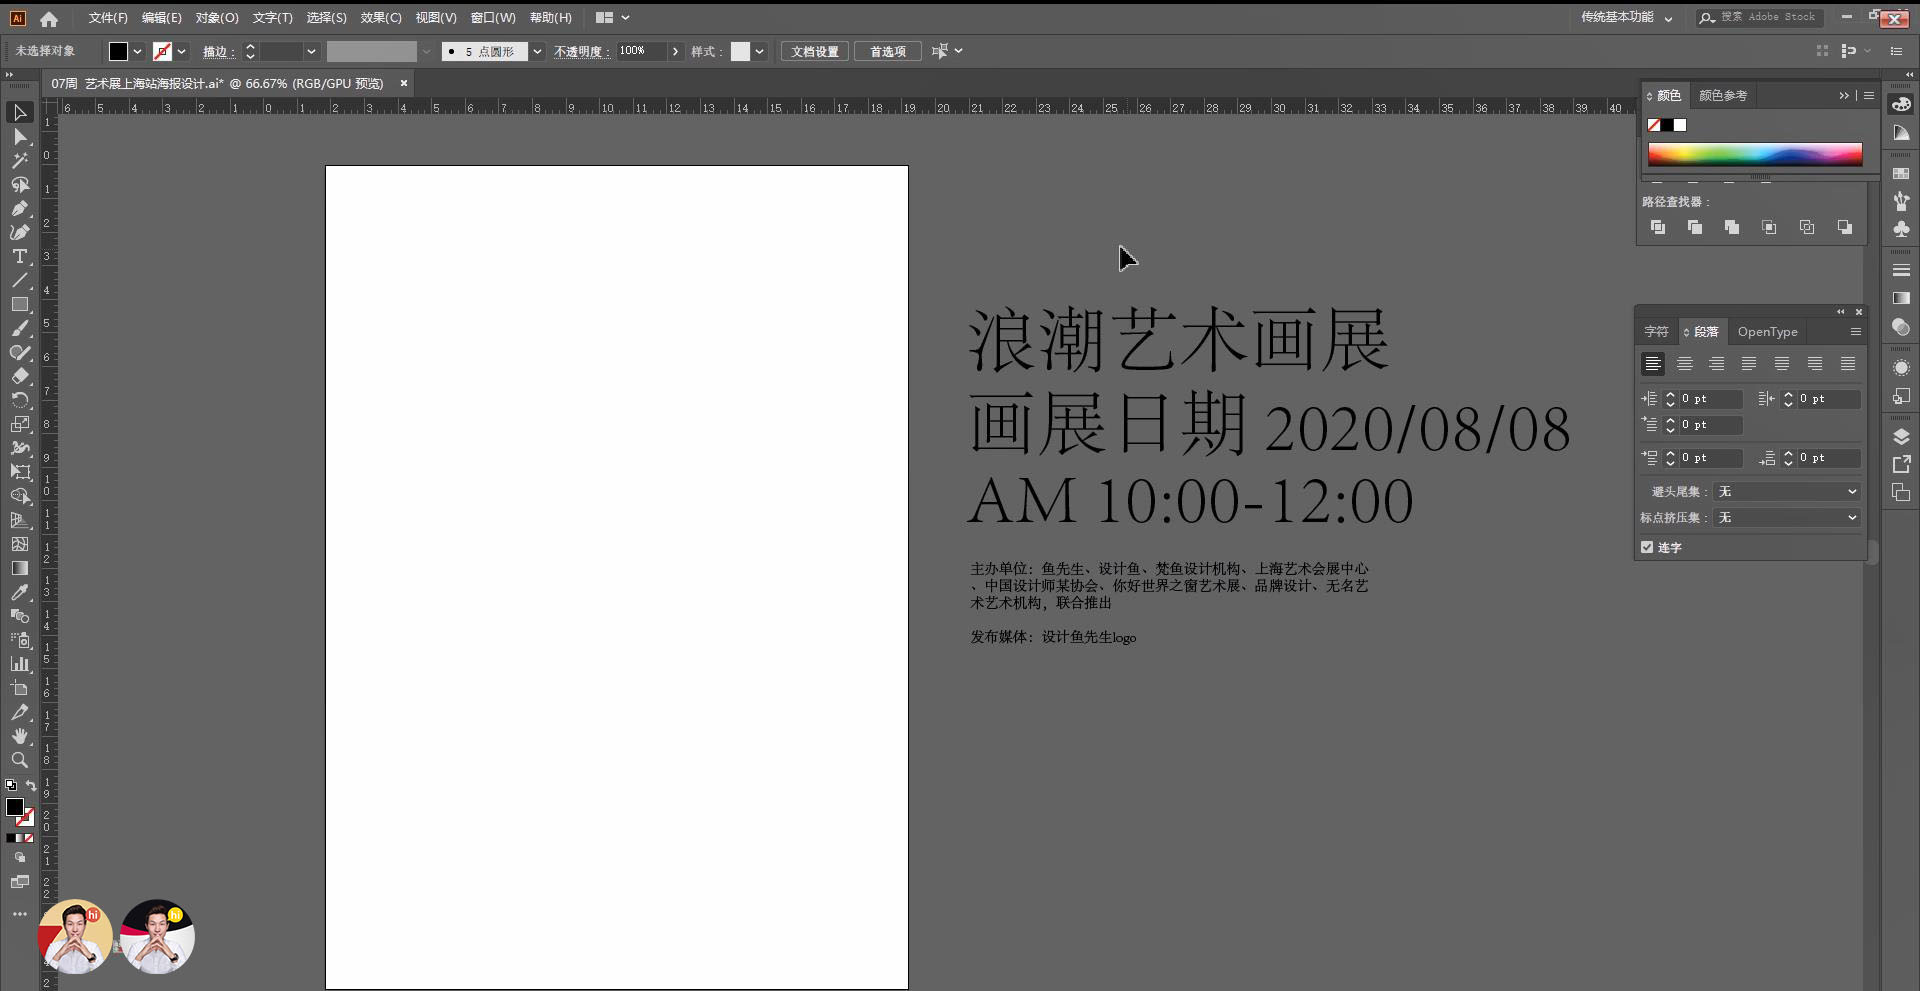Open the Color panel icon in dock

click(x=1901, y=104)
